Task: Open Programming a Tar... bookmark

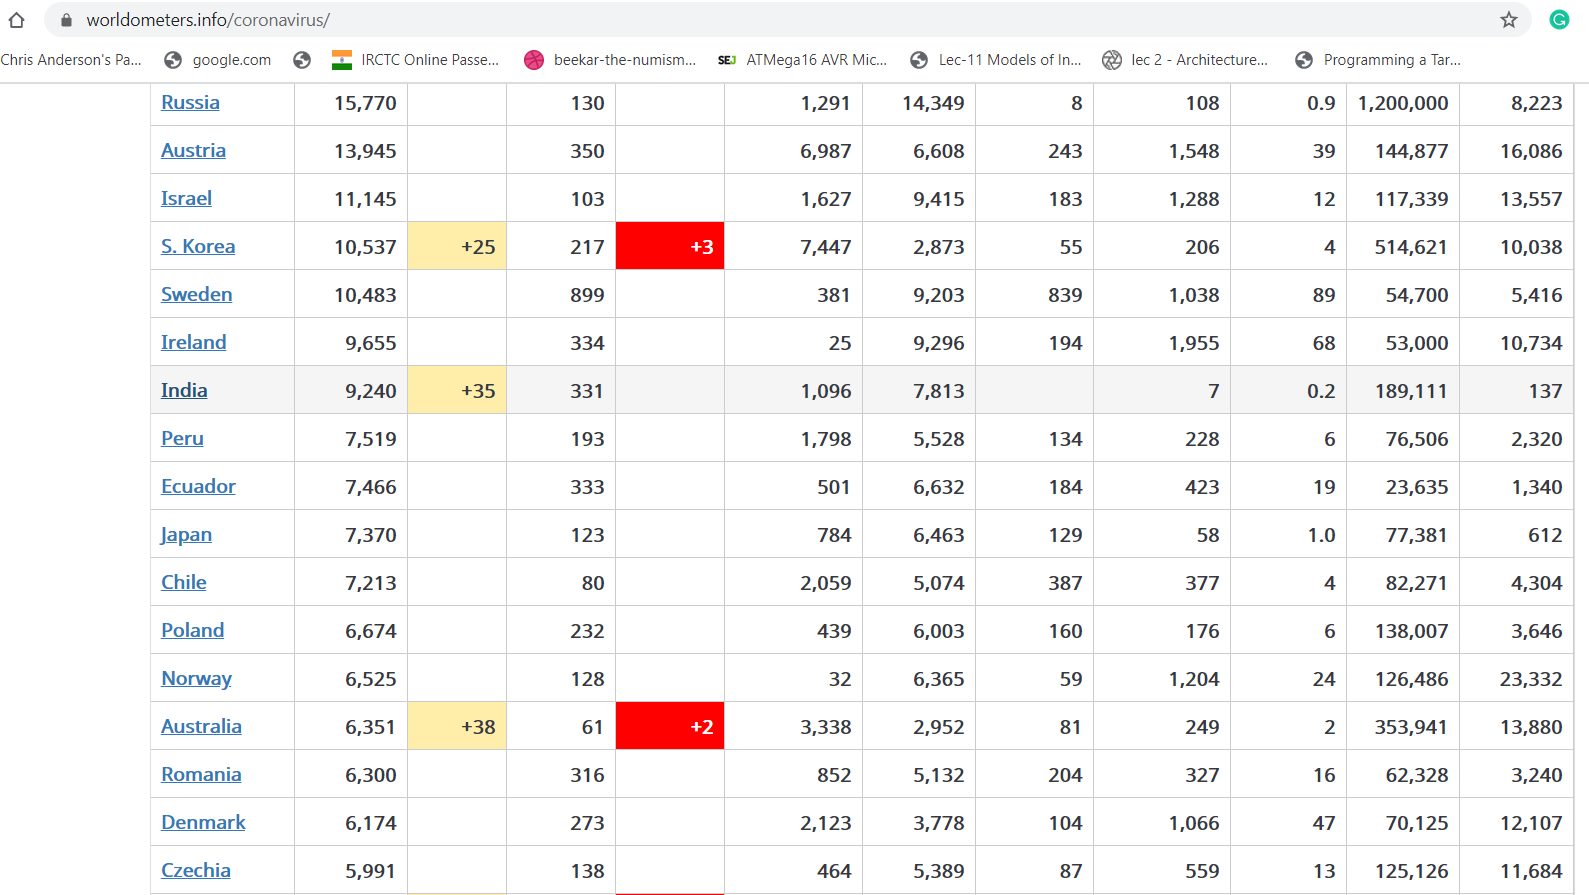Action: 1392,60
